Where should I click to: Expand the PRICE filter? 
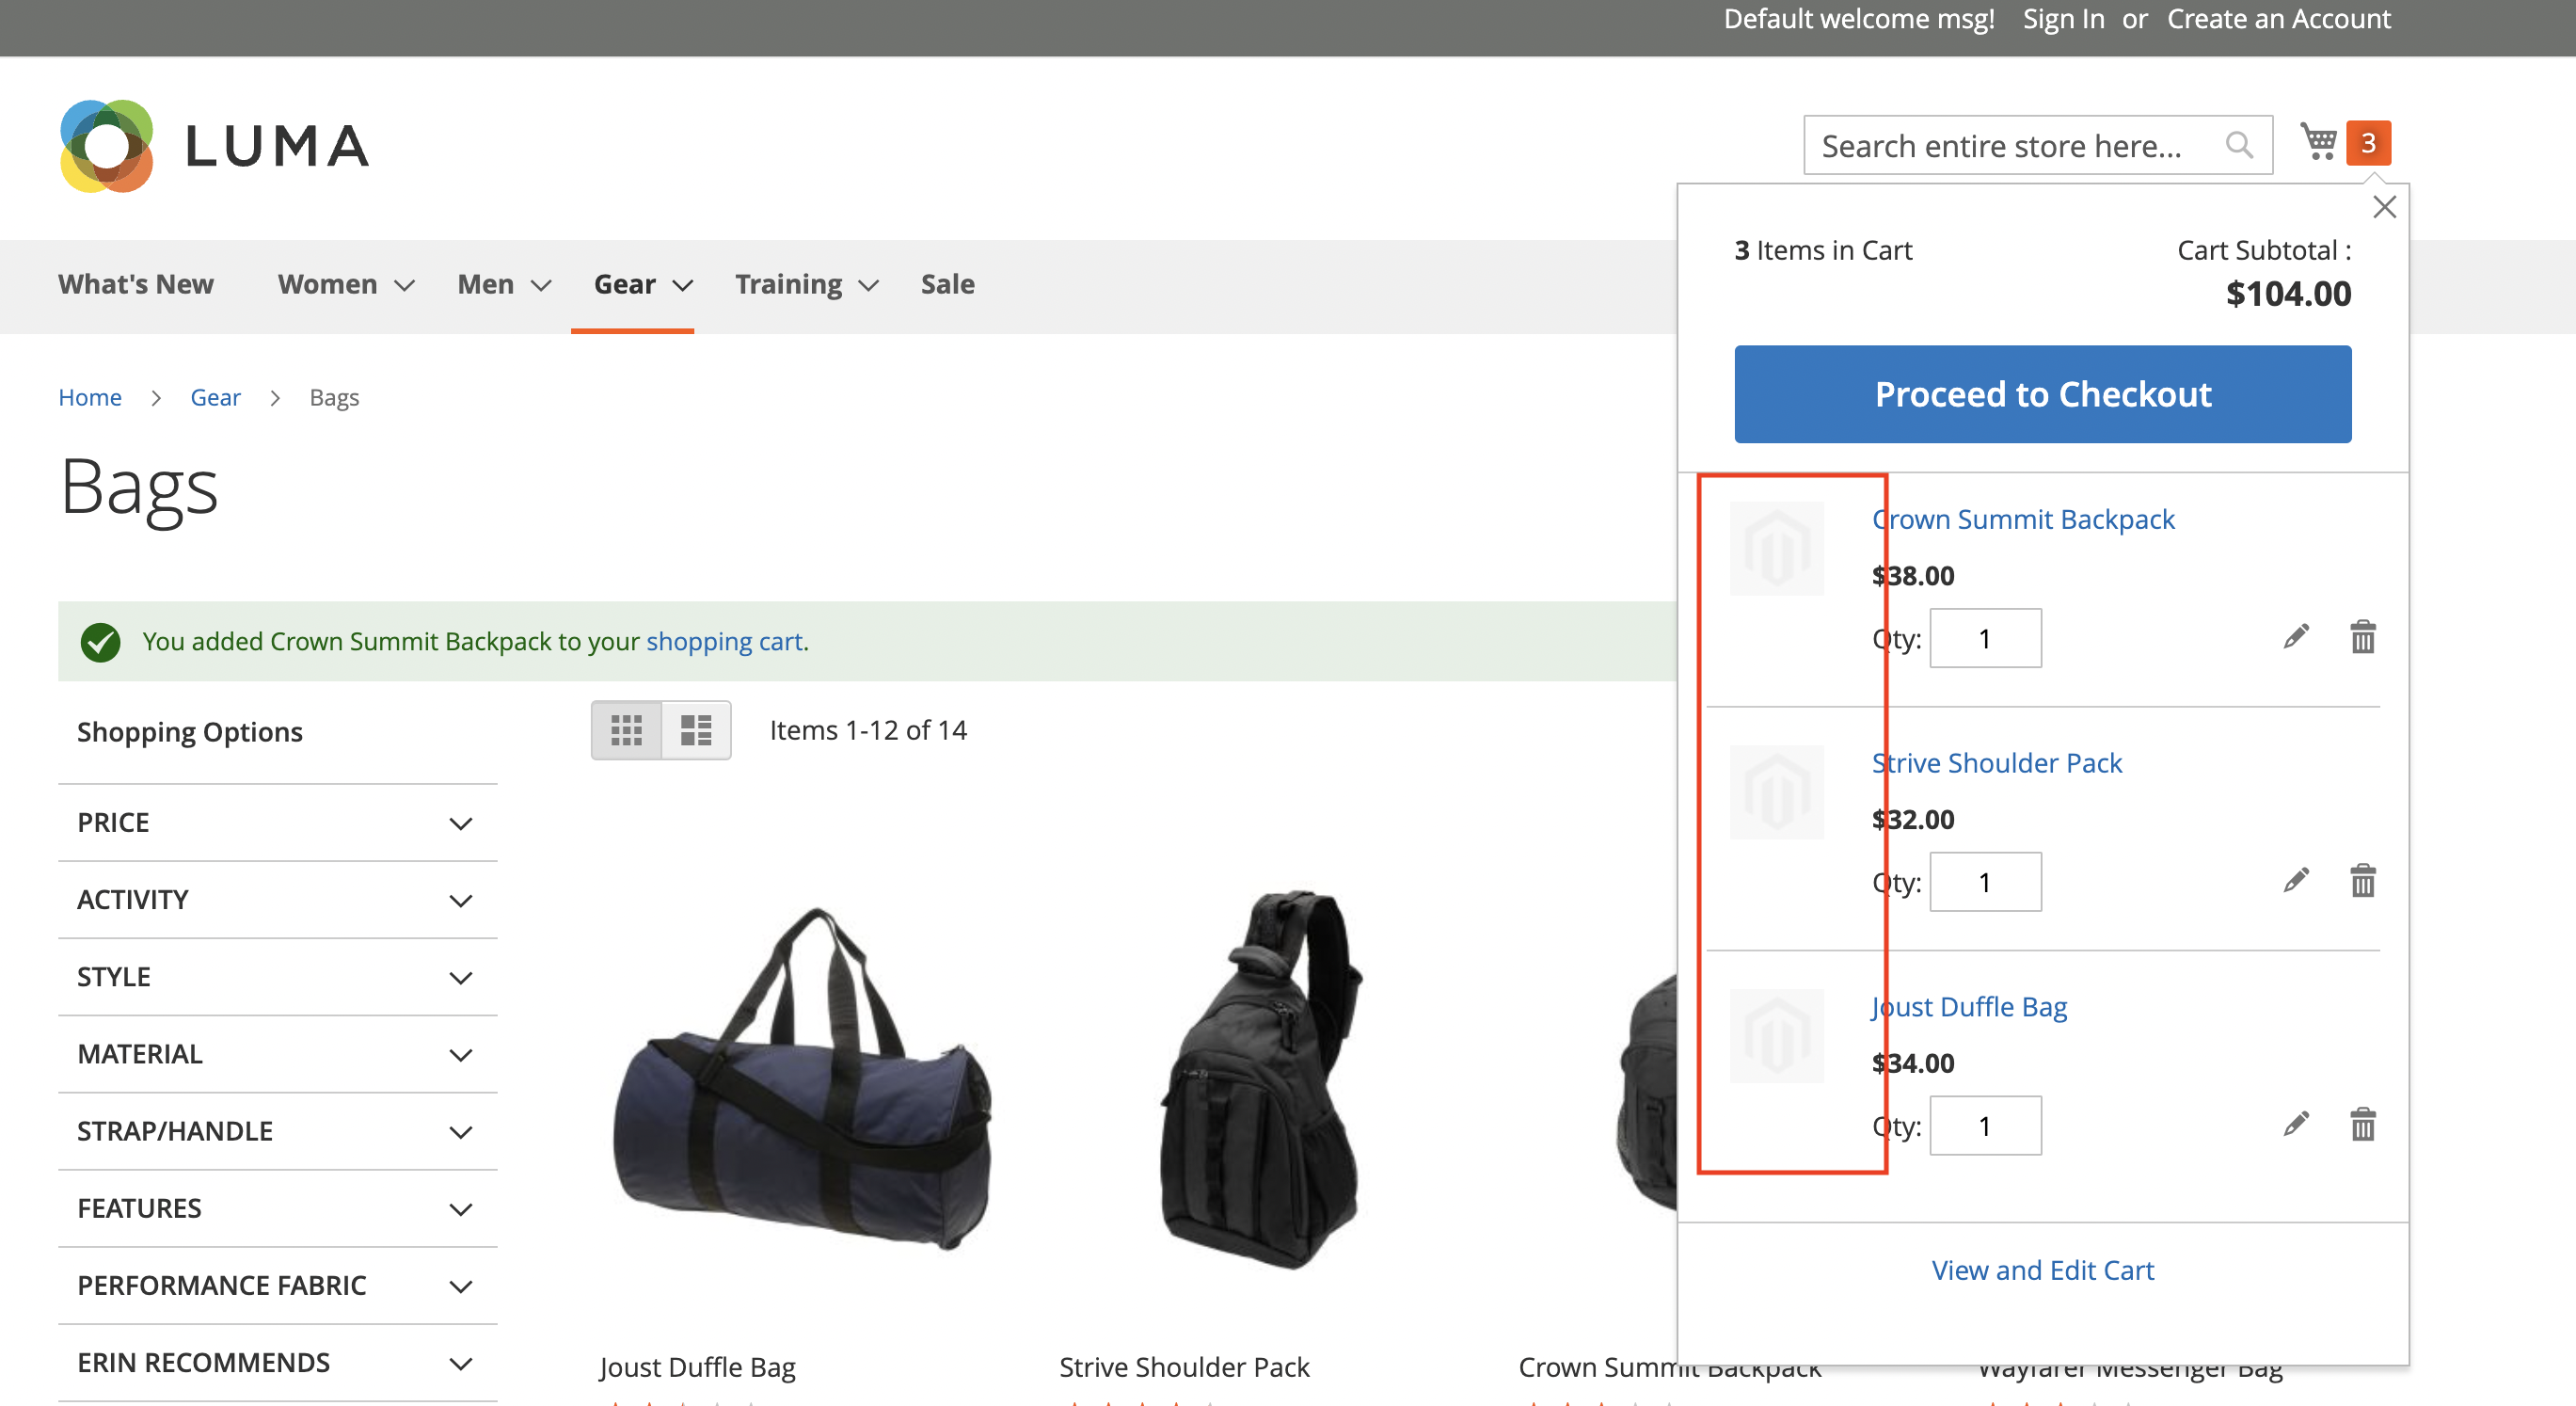[x=277, y=822]
